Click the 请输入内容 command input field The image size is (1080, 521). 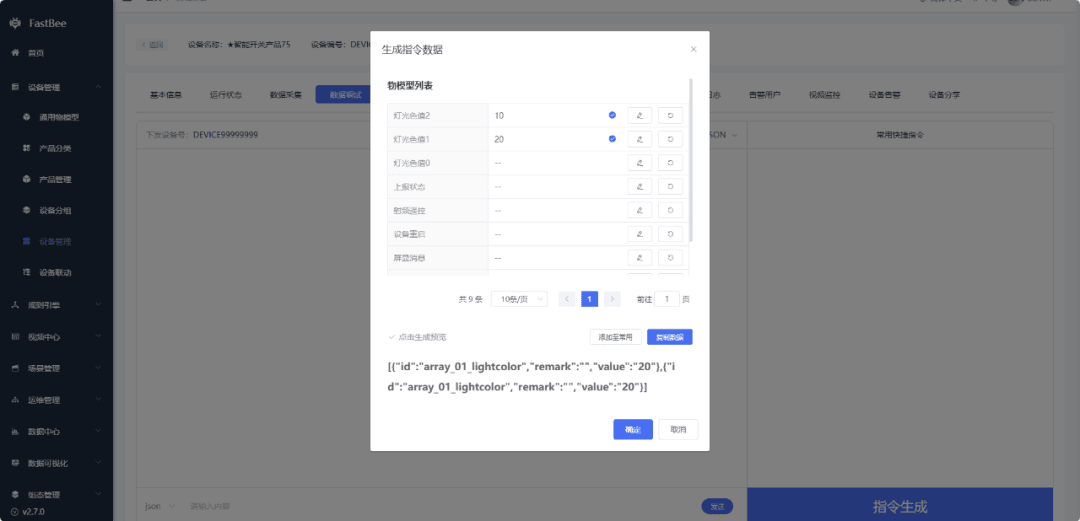[x=441, y=507]
